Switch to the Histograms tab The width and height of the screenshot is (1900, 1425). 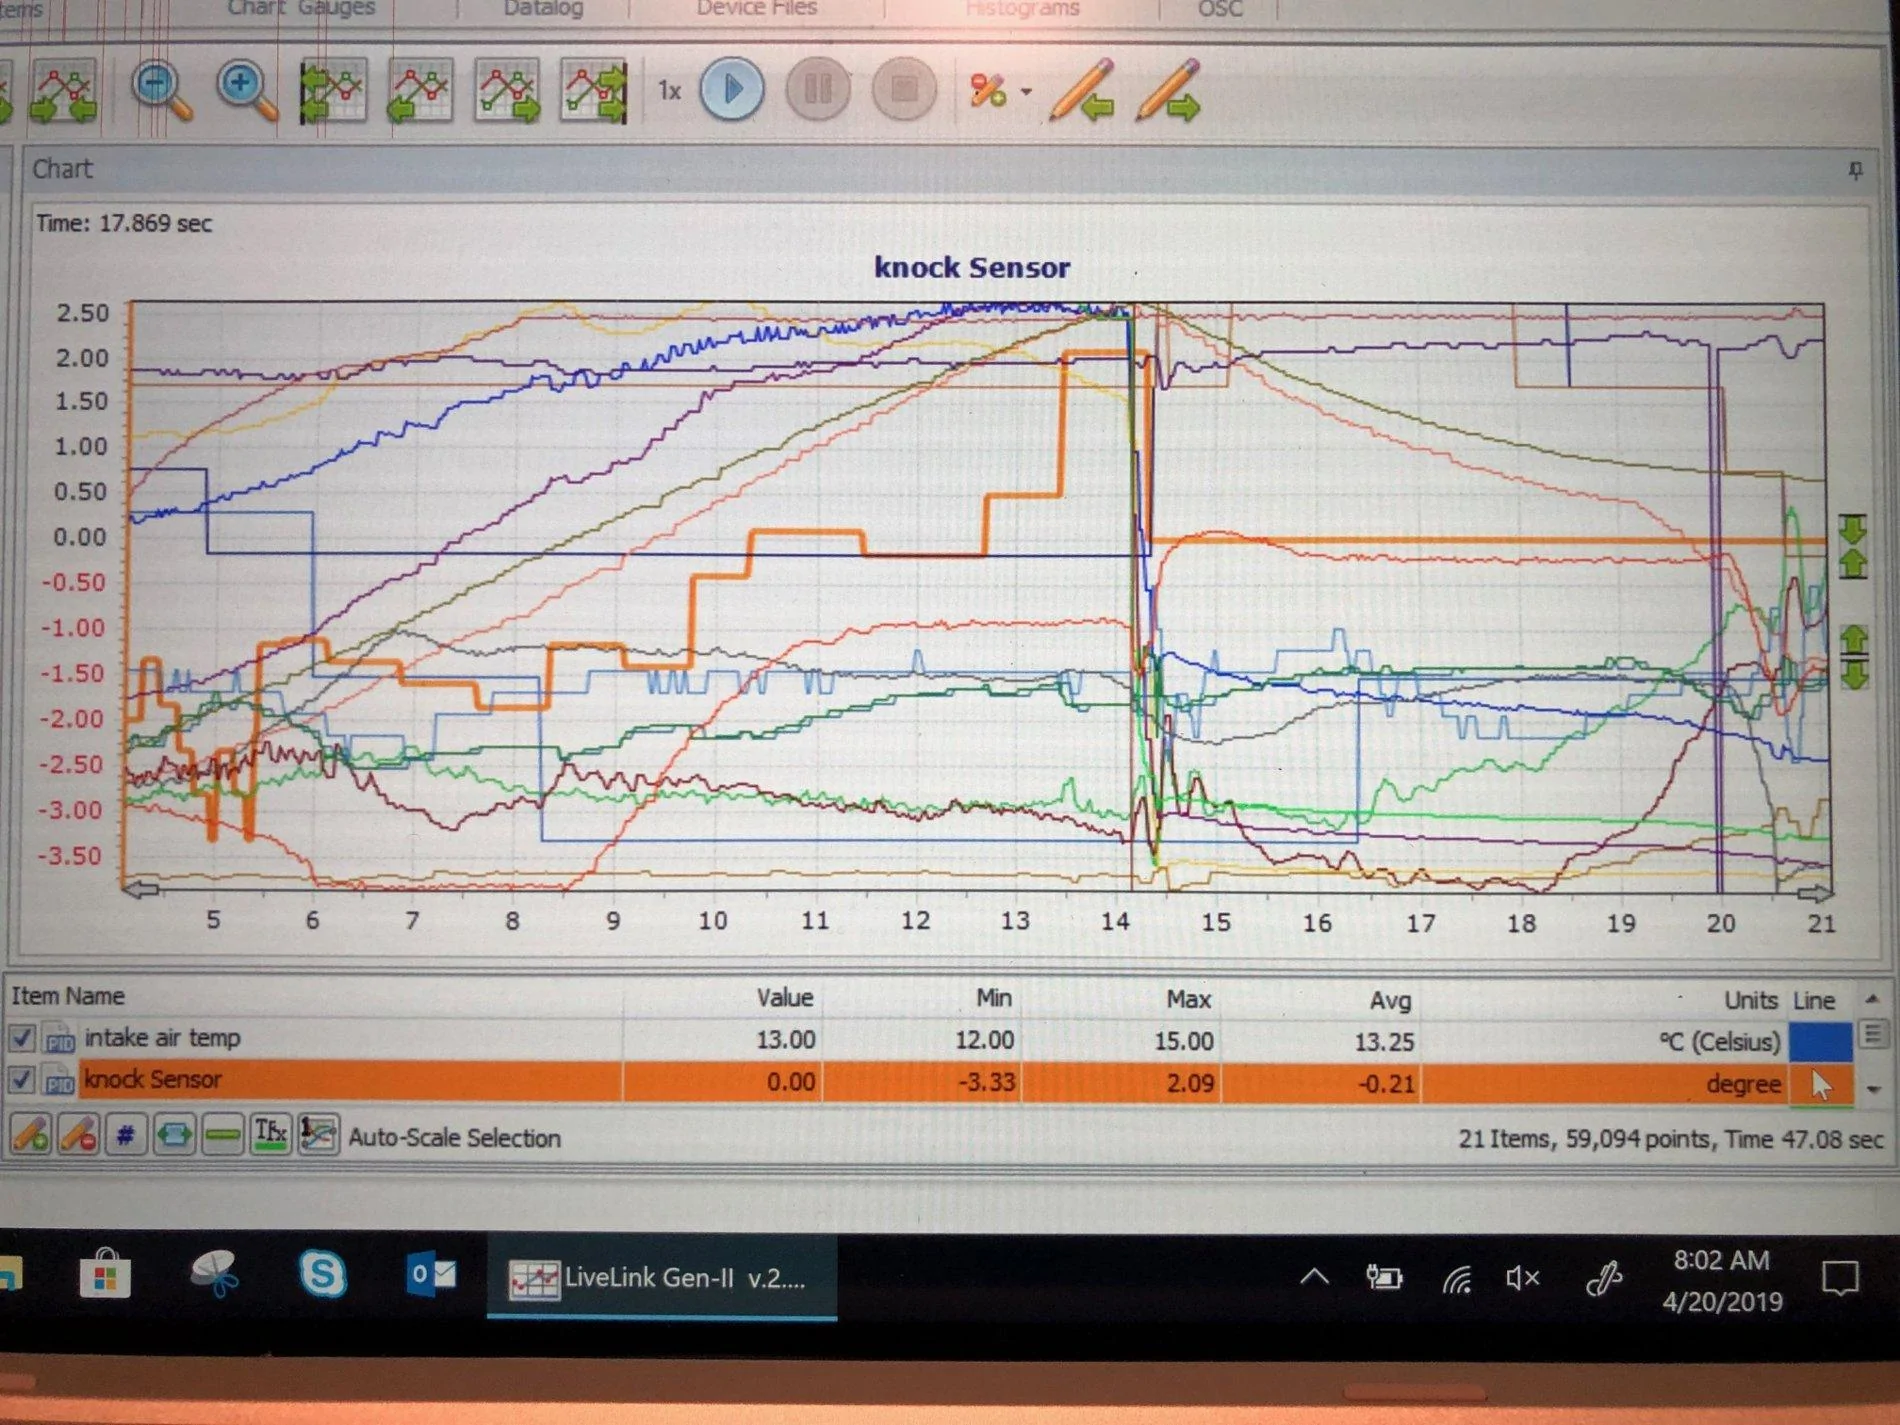[x=1022, y=9]
